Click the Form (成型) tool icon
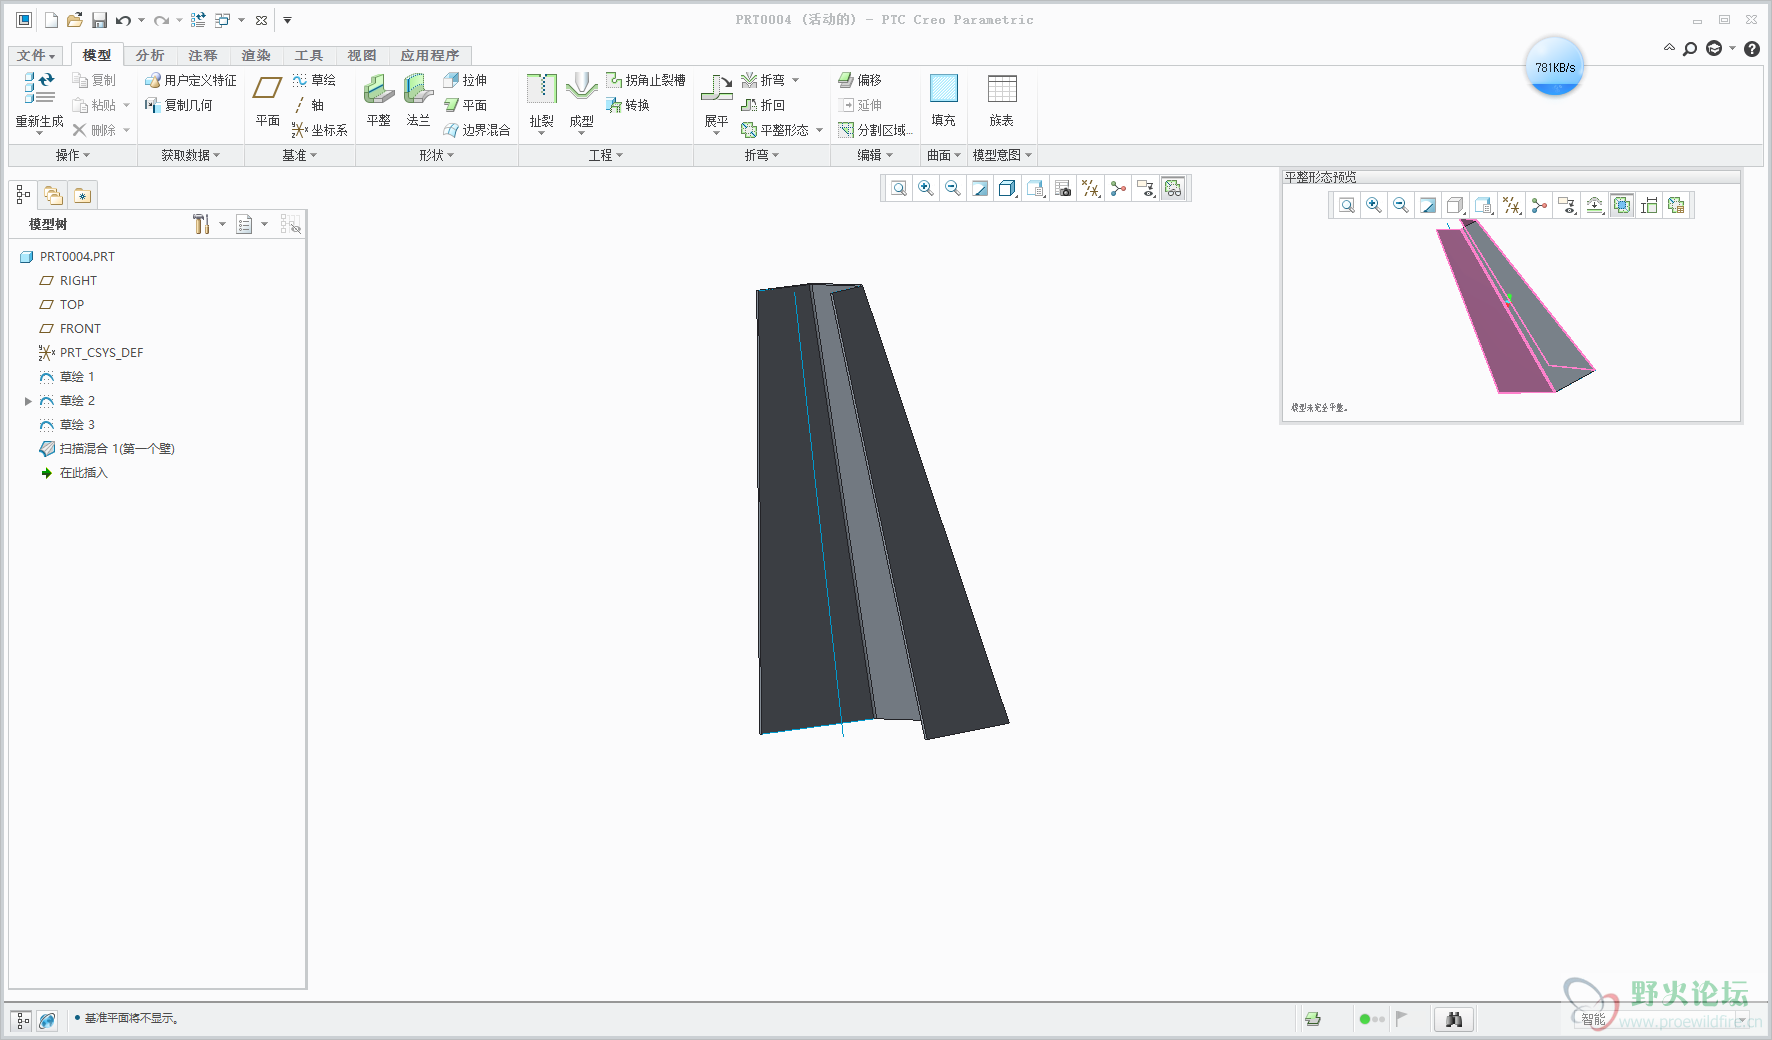Image resolution: width=1772 pixels, height=1040 pixels. coord(581,90)
